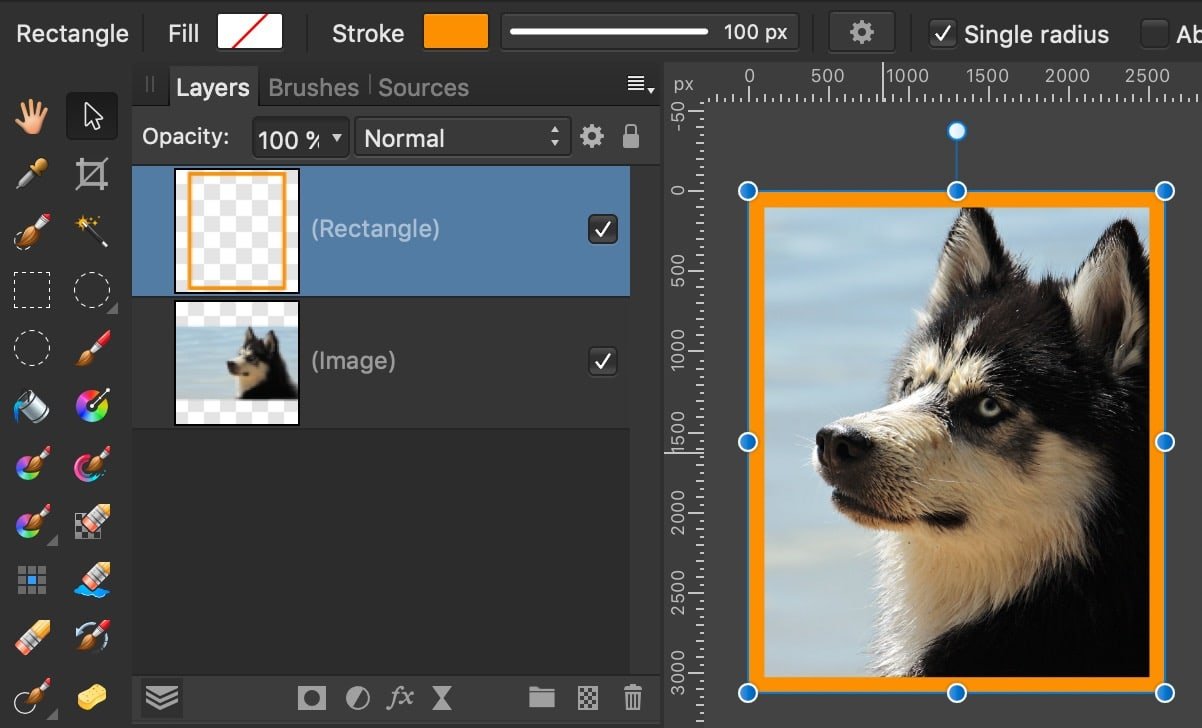1202x728 pixels.
Task: Delete the selected layer with the trash button
Action: 632,698
